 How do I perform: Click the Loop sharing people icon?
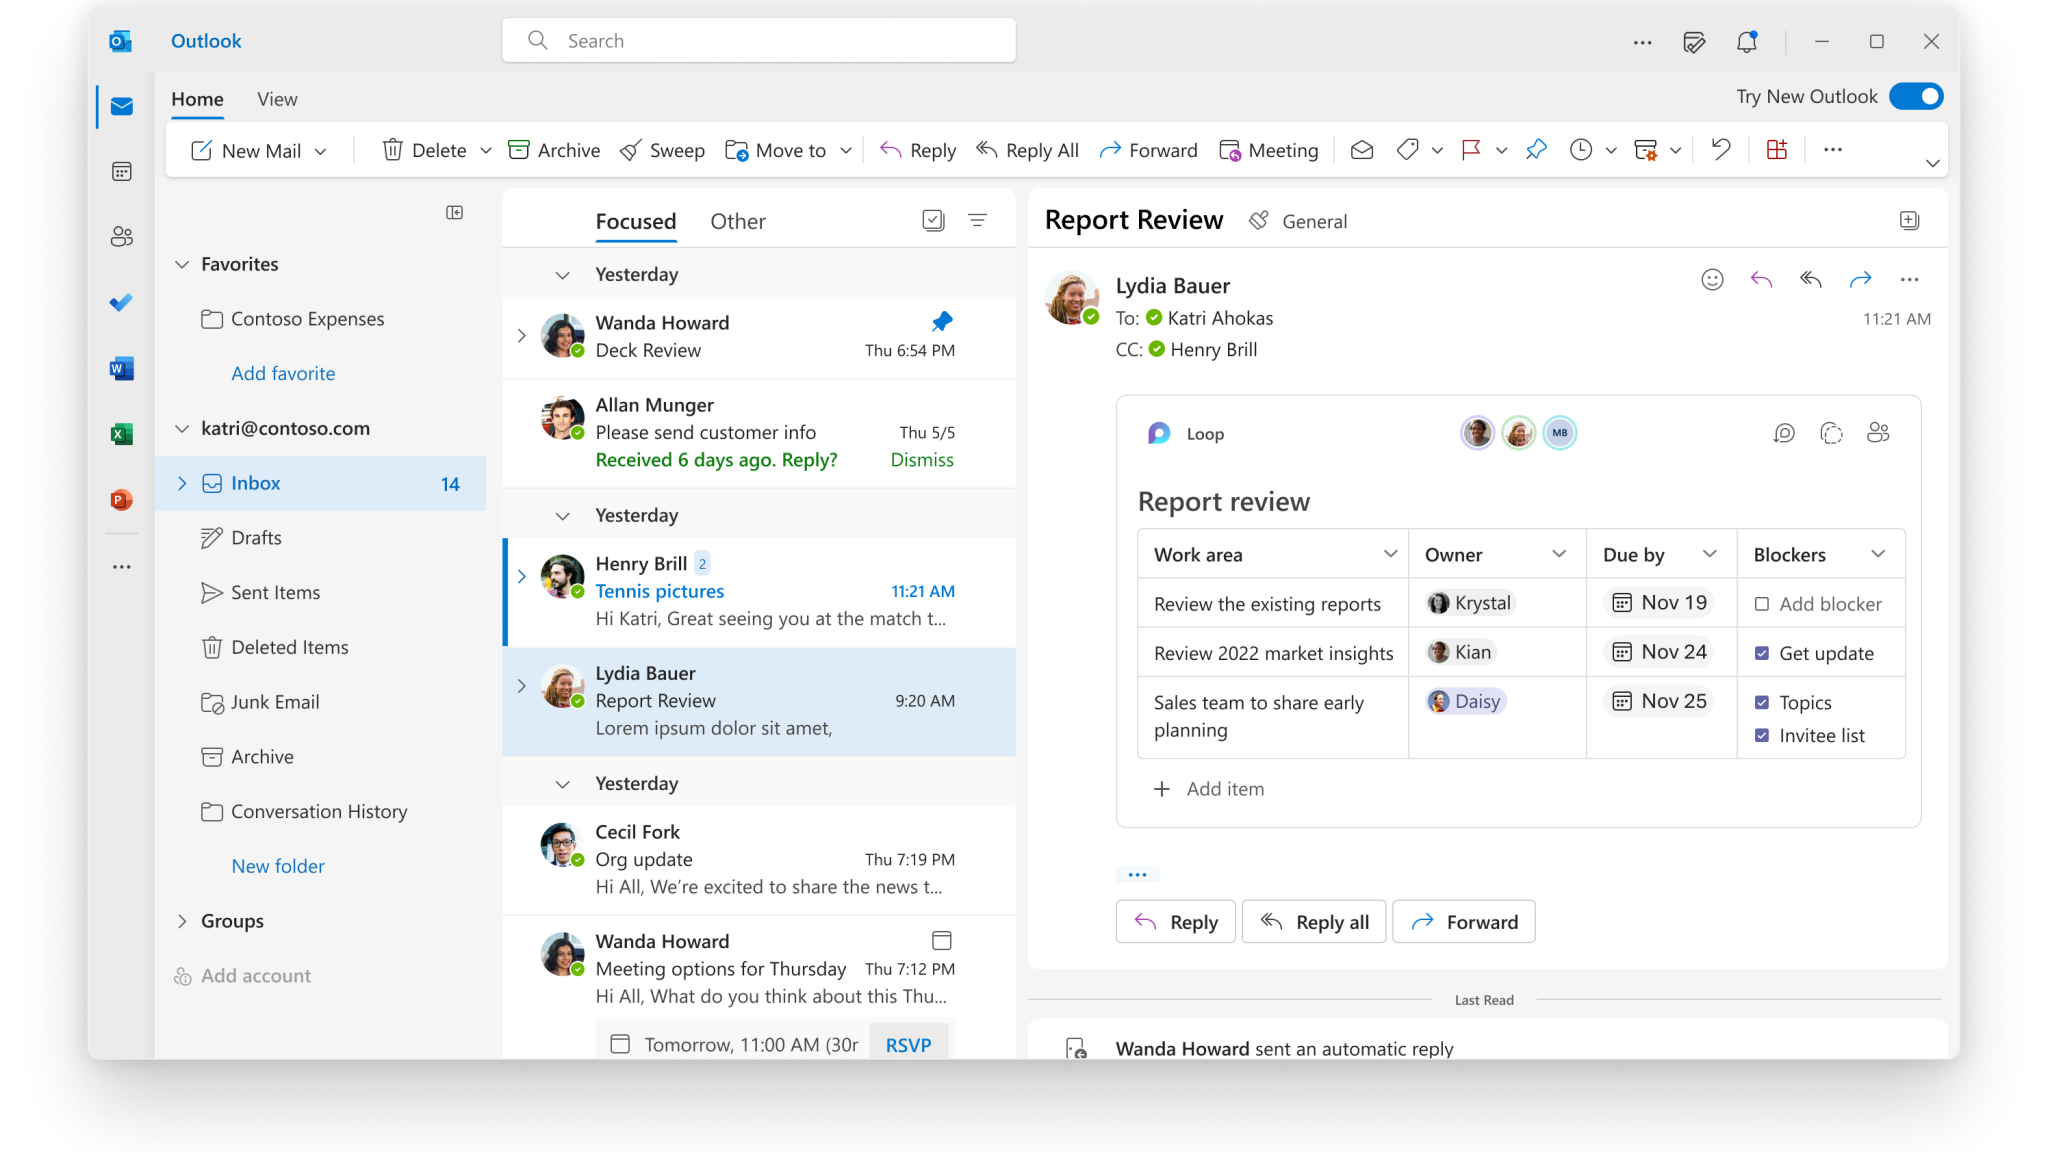click(x=1878, y=433)
